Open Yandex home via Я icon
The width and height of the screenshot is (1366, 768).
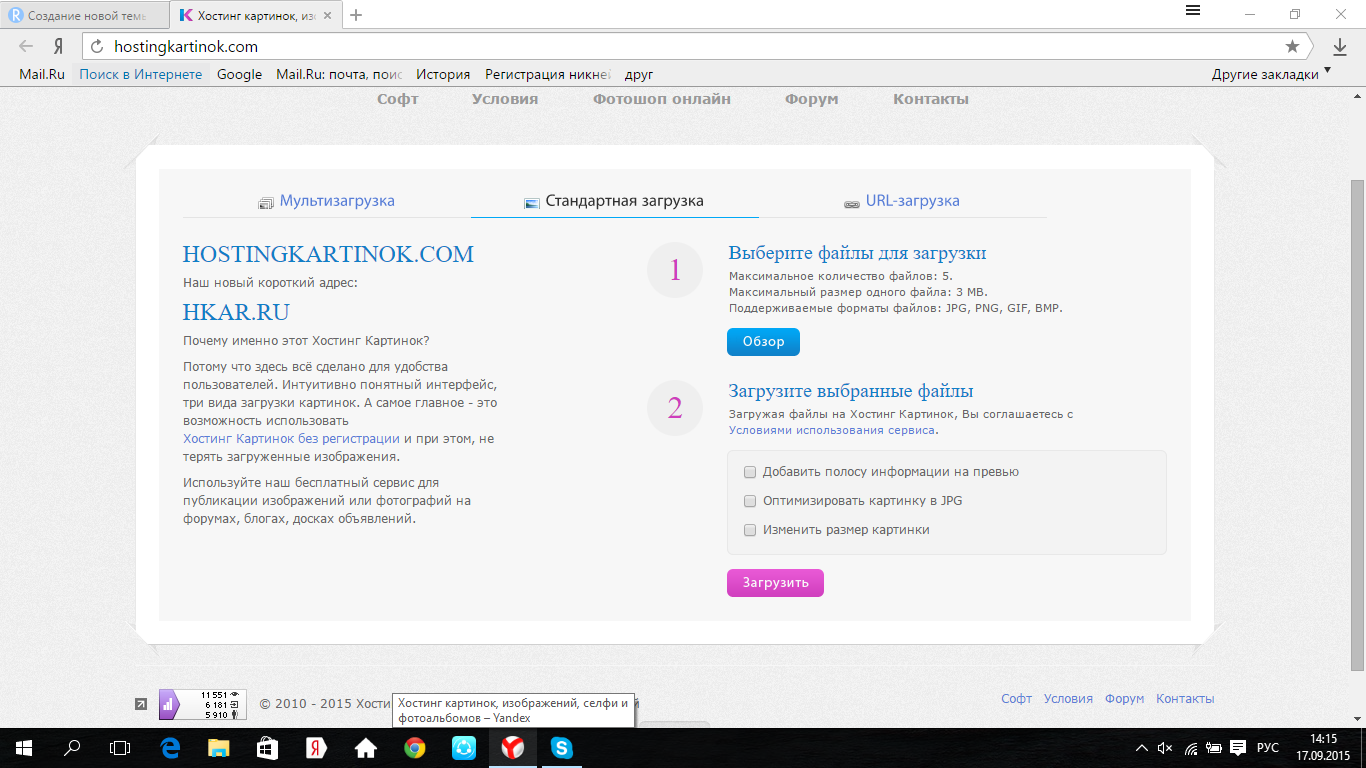point(58,46)
